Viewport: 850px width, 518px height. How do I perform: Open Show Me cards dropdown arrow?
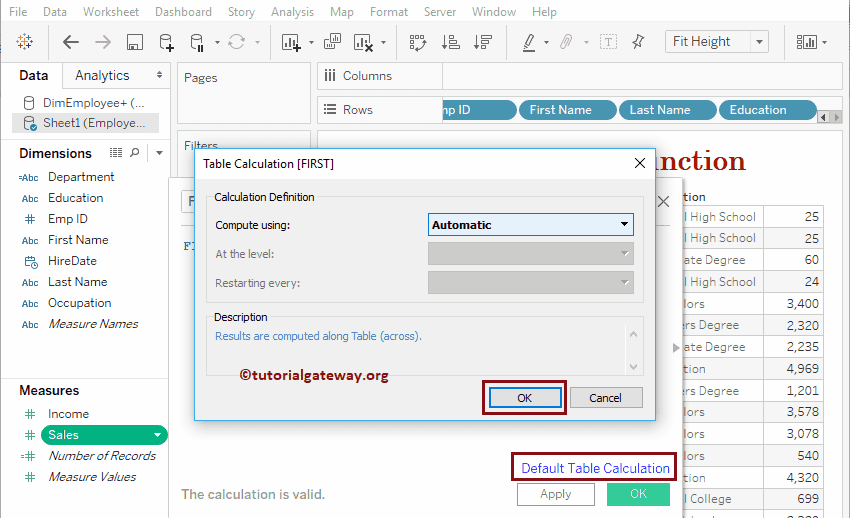tap(825, 42)
